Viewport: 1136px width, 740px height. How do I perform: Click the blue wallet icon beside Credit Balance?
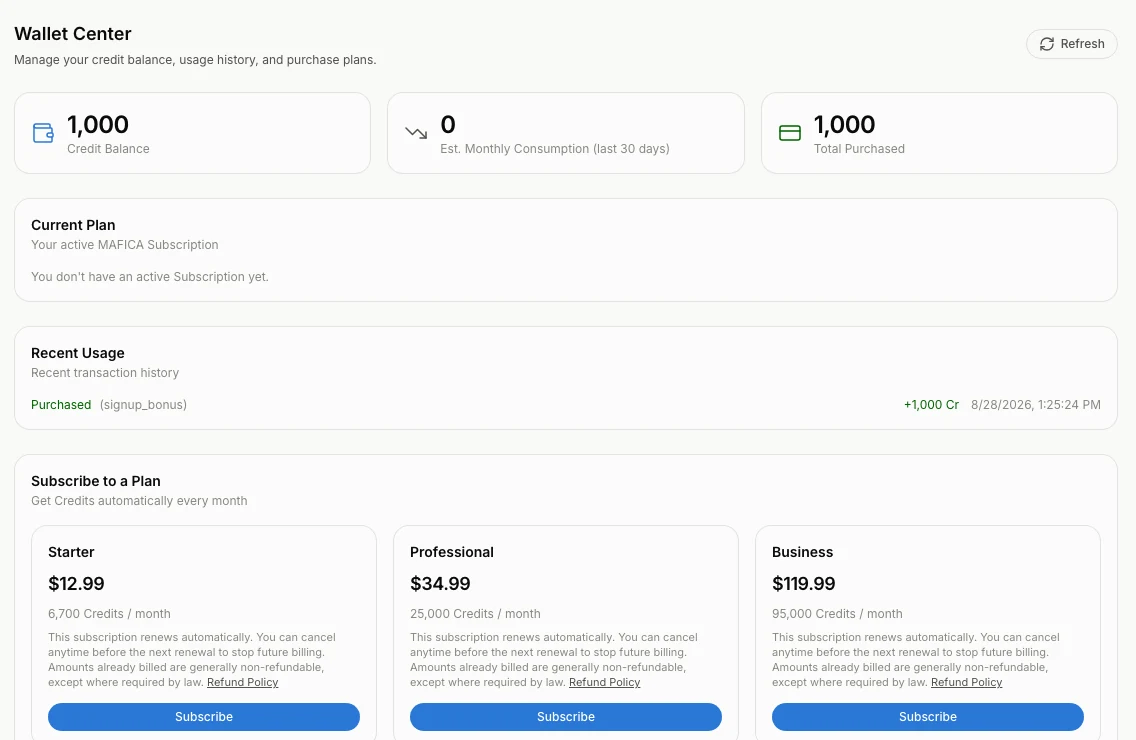click(43, 133)
